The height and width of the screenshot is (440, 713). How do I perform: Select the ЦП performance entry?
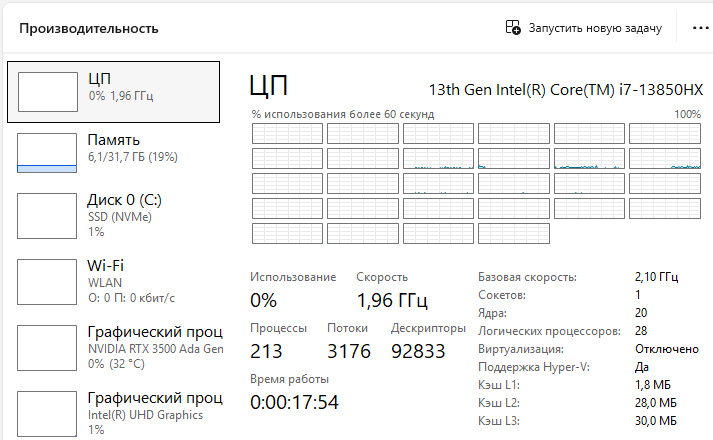coord(113,92)
